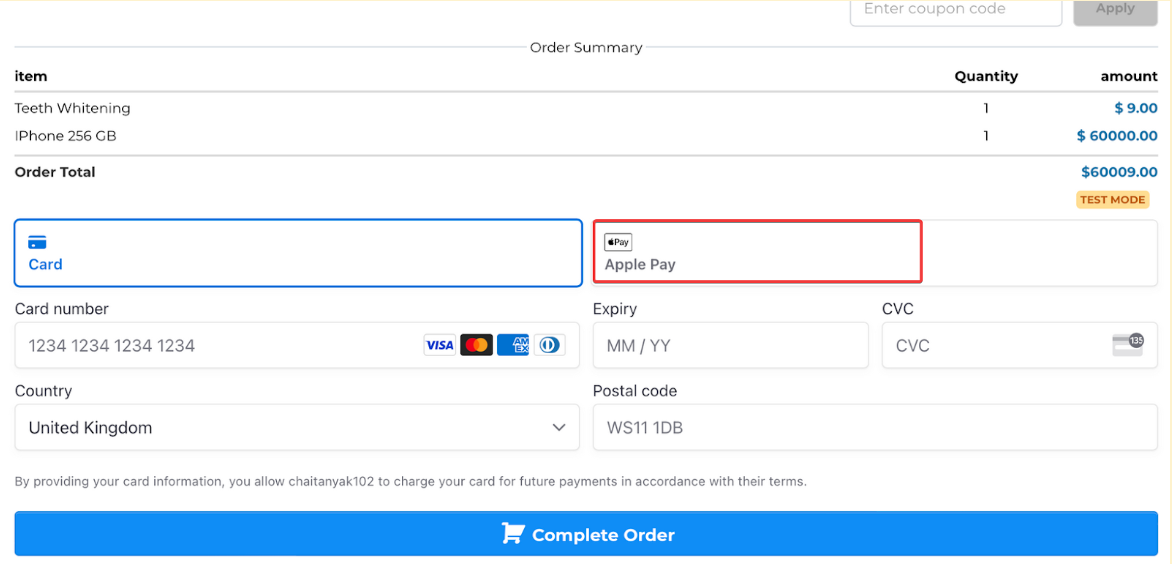Click the Visa card brand icon
The height and width of the screenshot is (564, 1172).
coord(439,345)
